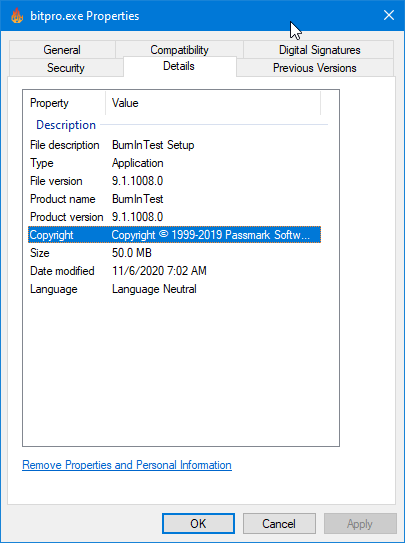Click the Value column header
Viewport: 405px width, 543px height.
tap(213, 103)
